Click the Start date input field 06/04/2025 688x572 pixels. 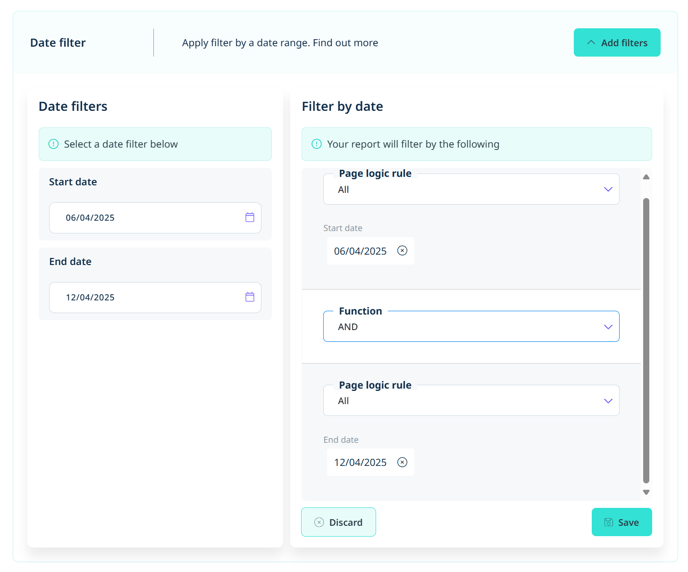[x=155, y=218]
